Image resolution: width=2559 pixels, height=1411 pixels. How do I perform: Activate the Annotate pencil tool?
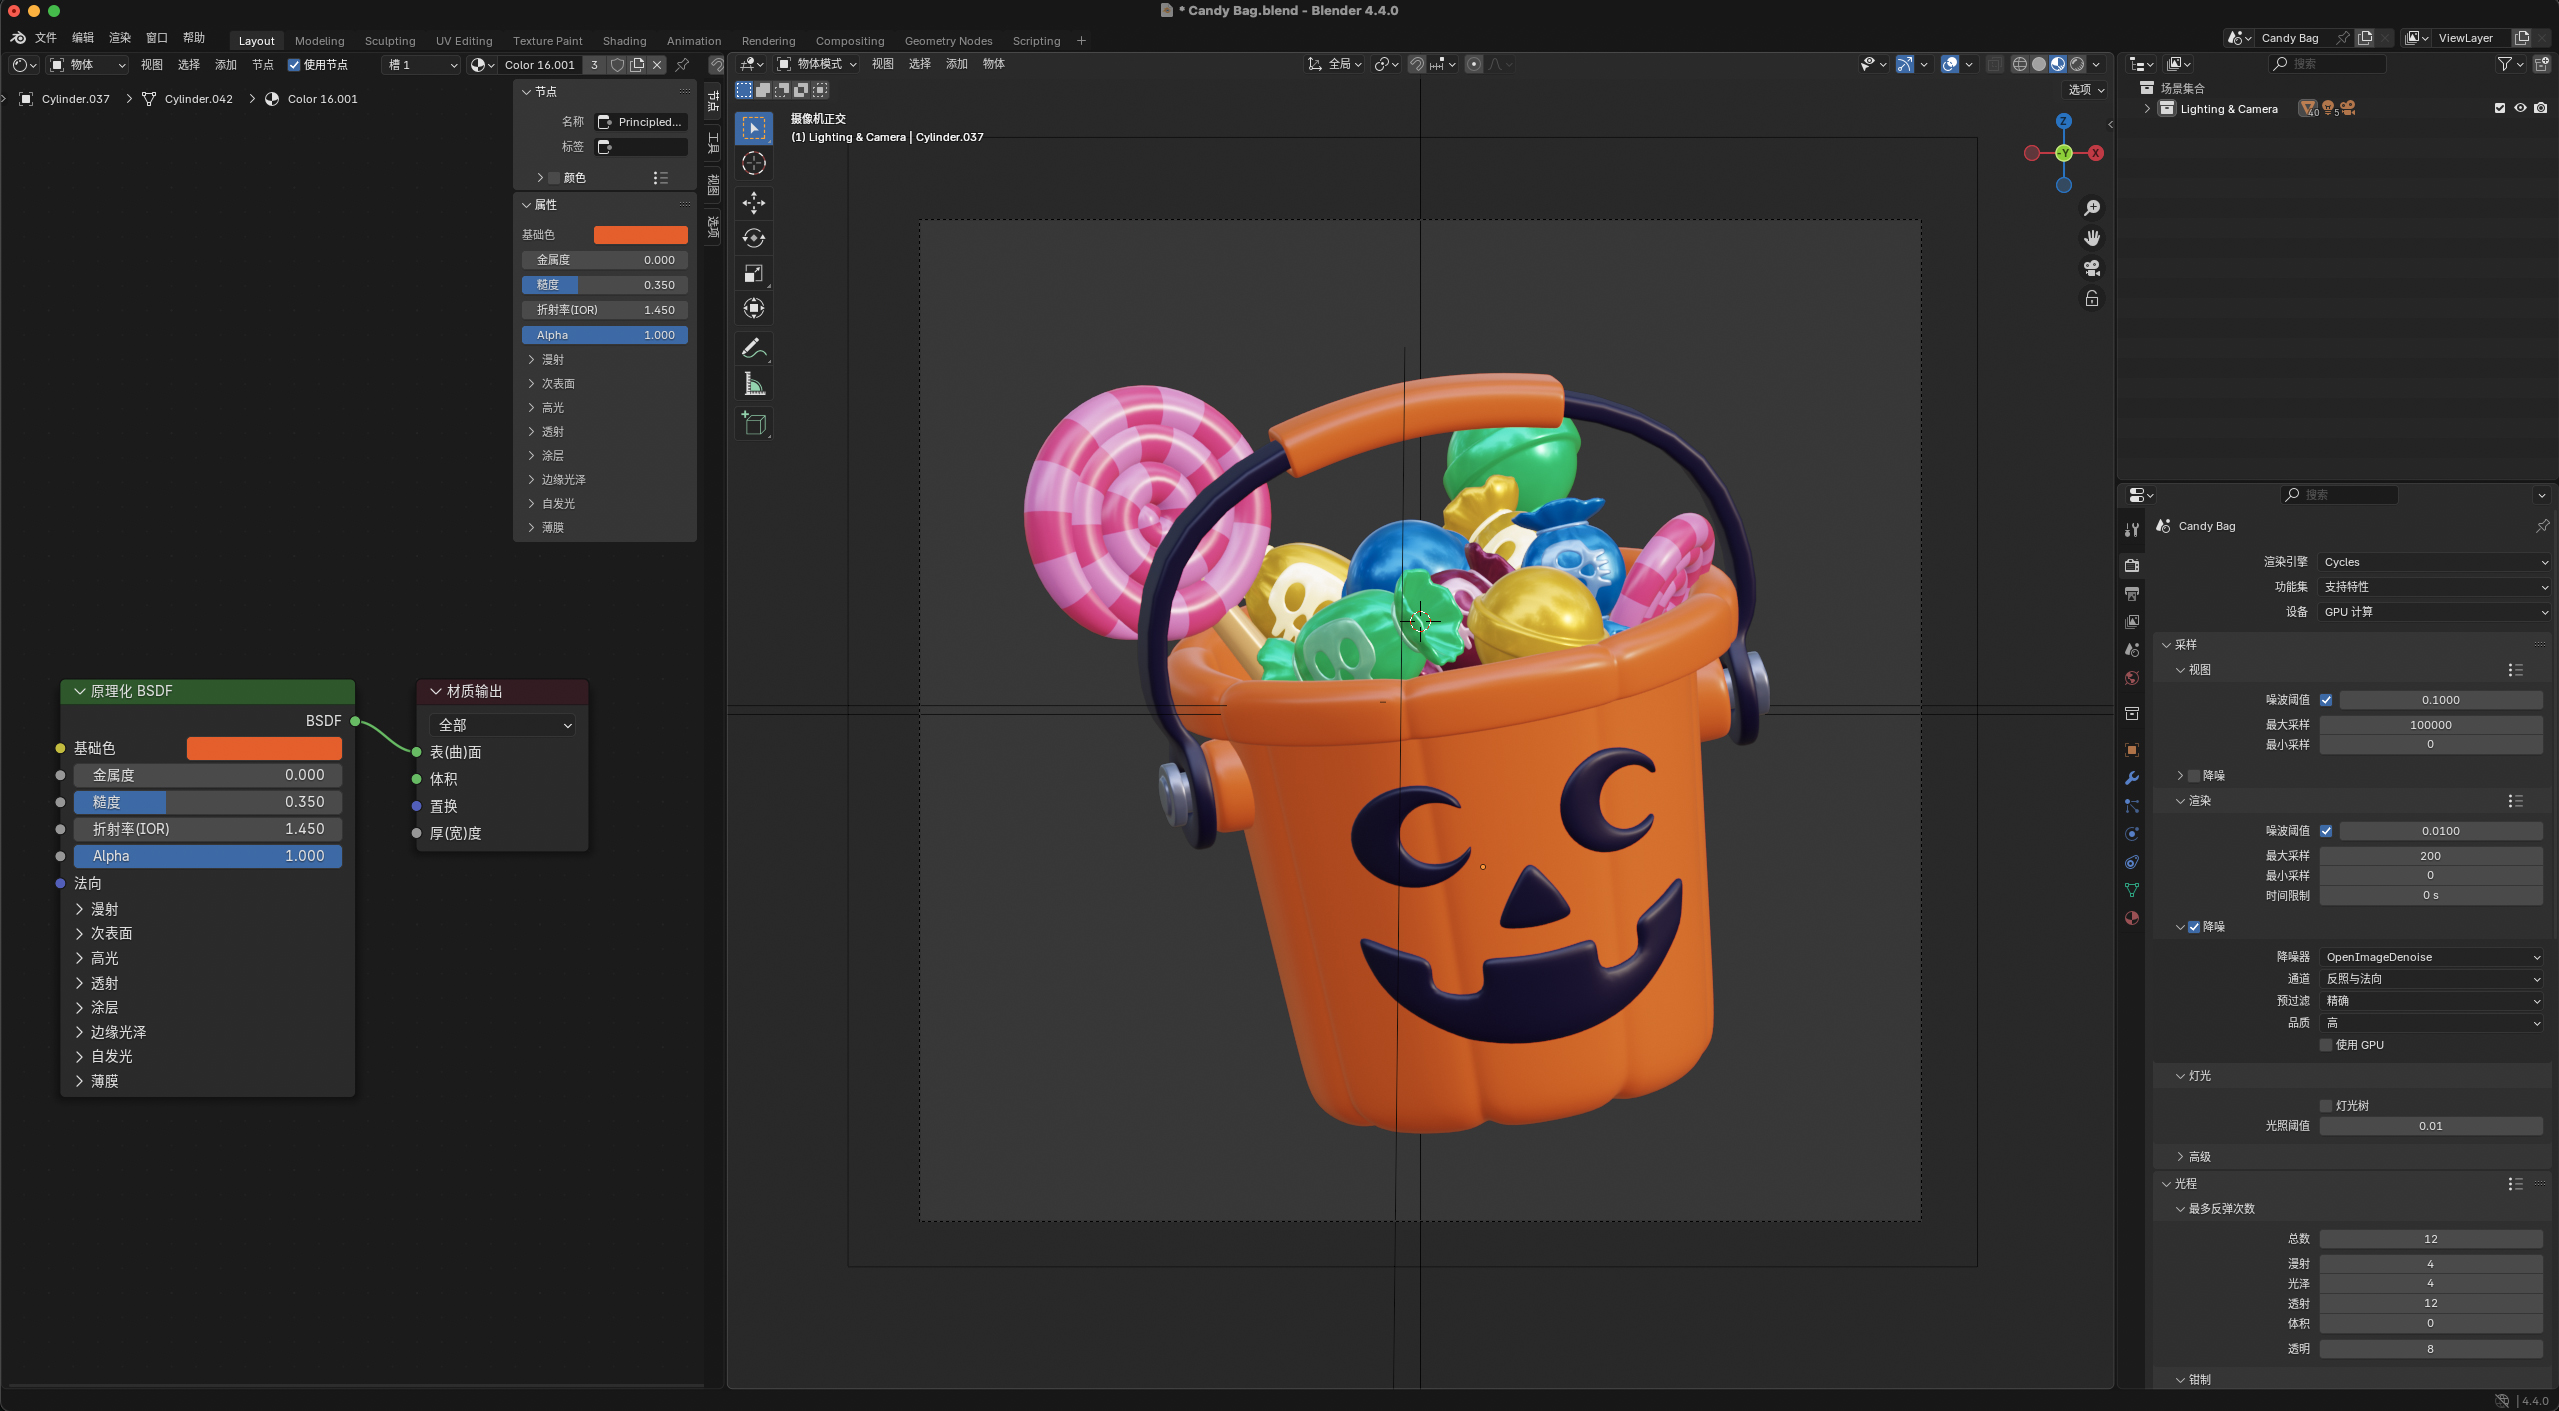coord(754,349)
